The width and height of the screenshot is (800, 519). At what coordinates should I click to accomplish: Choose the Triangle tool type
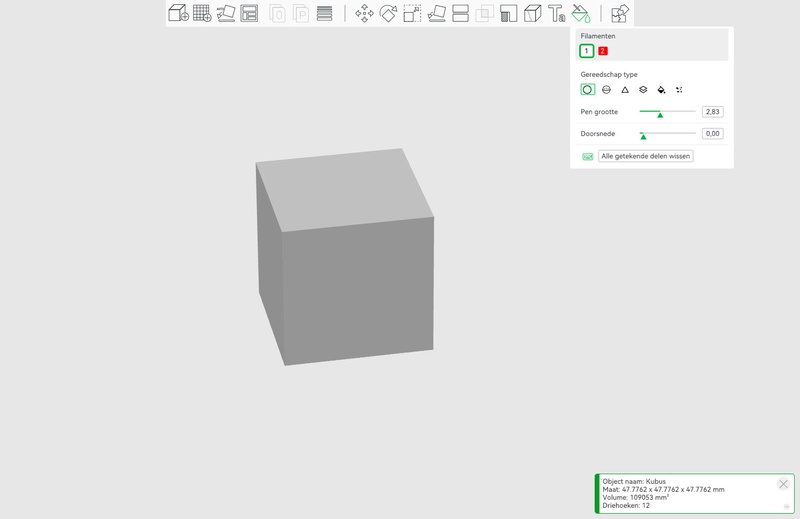(624, 90)
